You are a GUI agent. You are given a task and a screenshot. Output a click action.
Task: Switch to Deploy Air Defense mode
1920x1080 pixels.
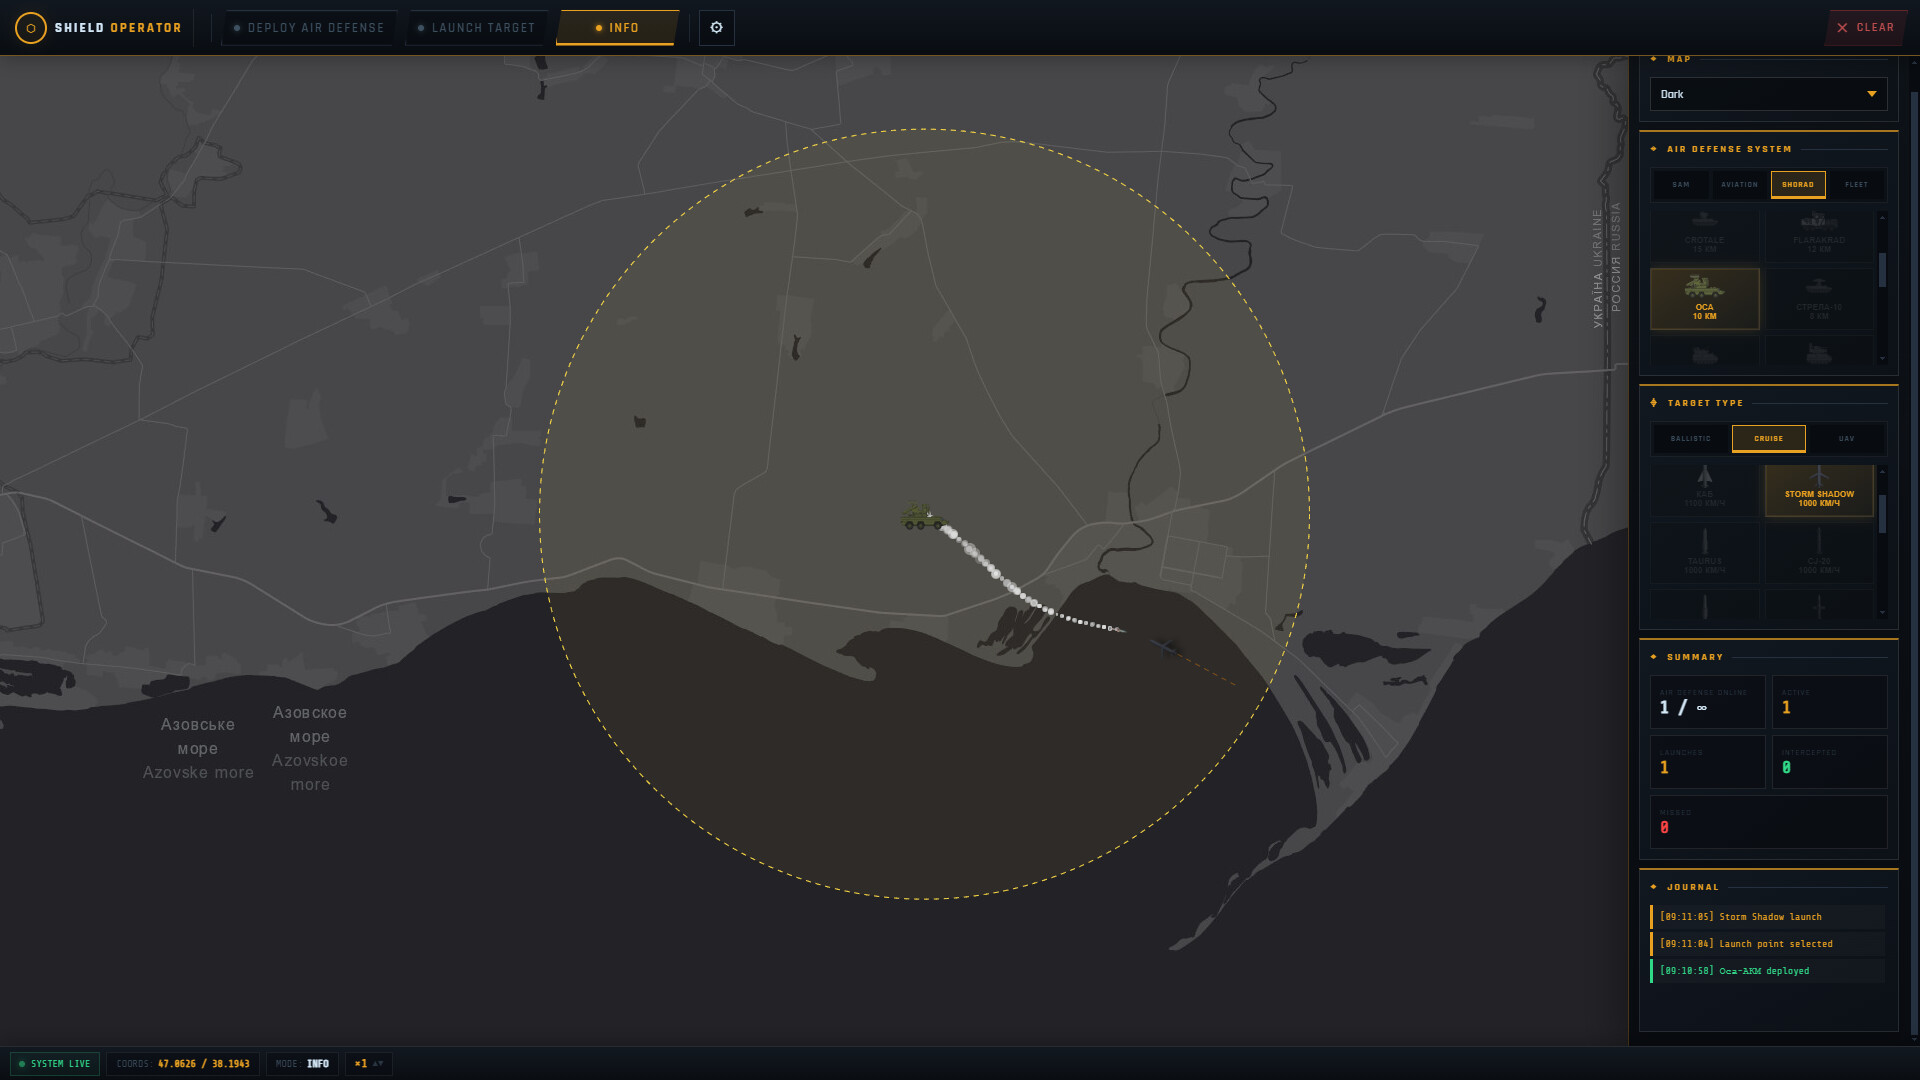point(308,28)
